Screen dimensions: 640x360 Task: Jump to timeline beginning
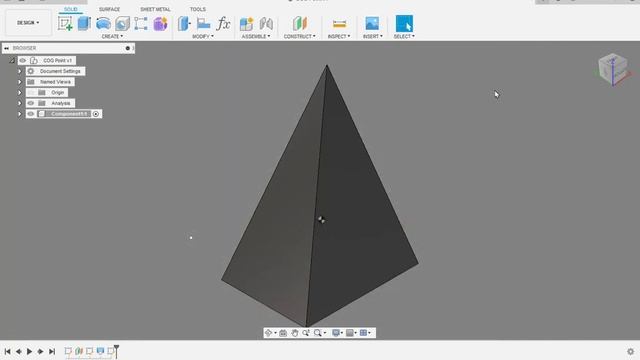[x=7, y=351]
